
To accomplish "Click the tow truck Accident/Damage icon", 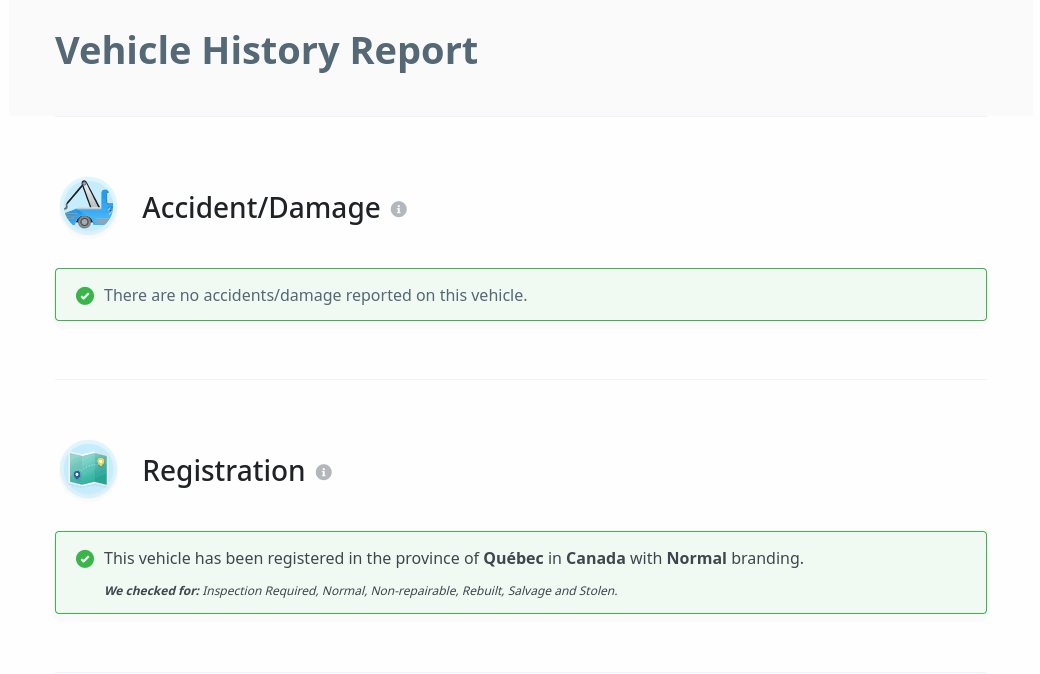I will (x=88, y=207).
